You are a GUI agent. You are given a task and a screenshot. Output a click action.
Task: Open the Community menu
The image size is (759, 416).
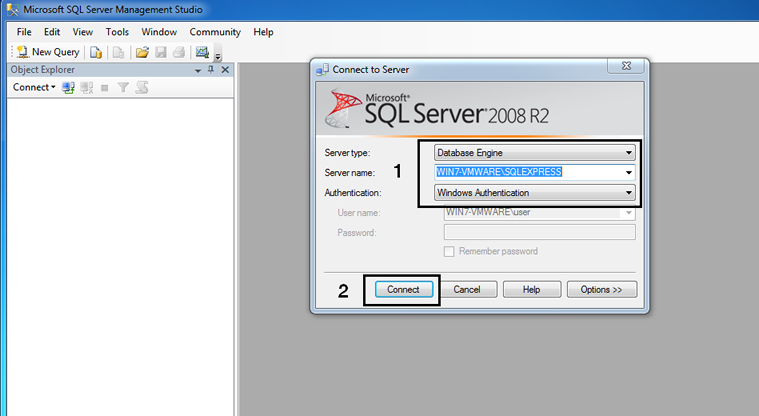coord(215,32)
